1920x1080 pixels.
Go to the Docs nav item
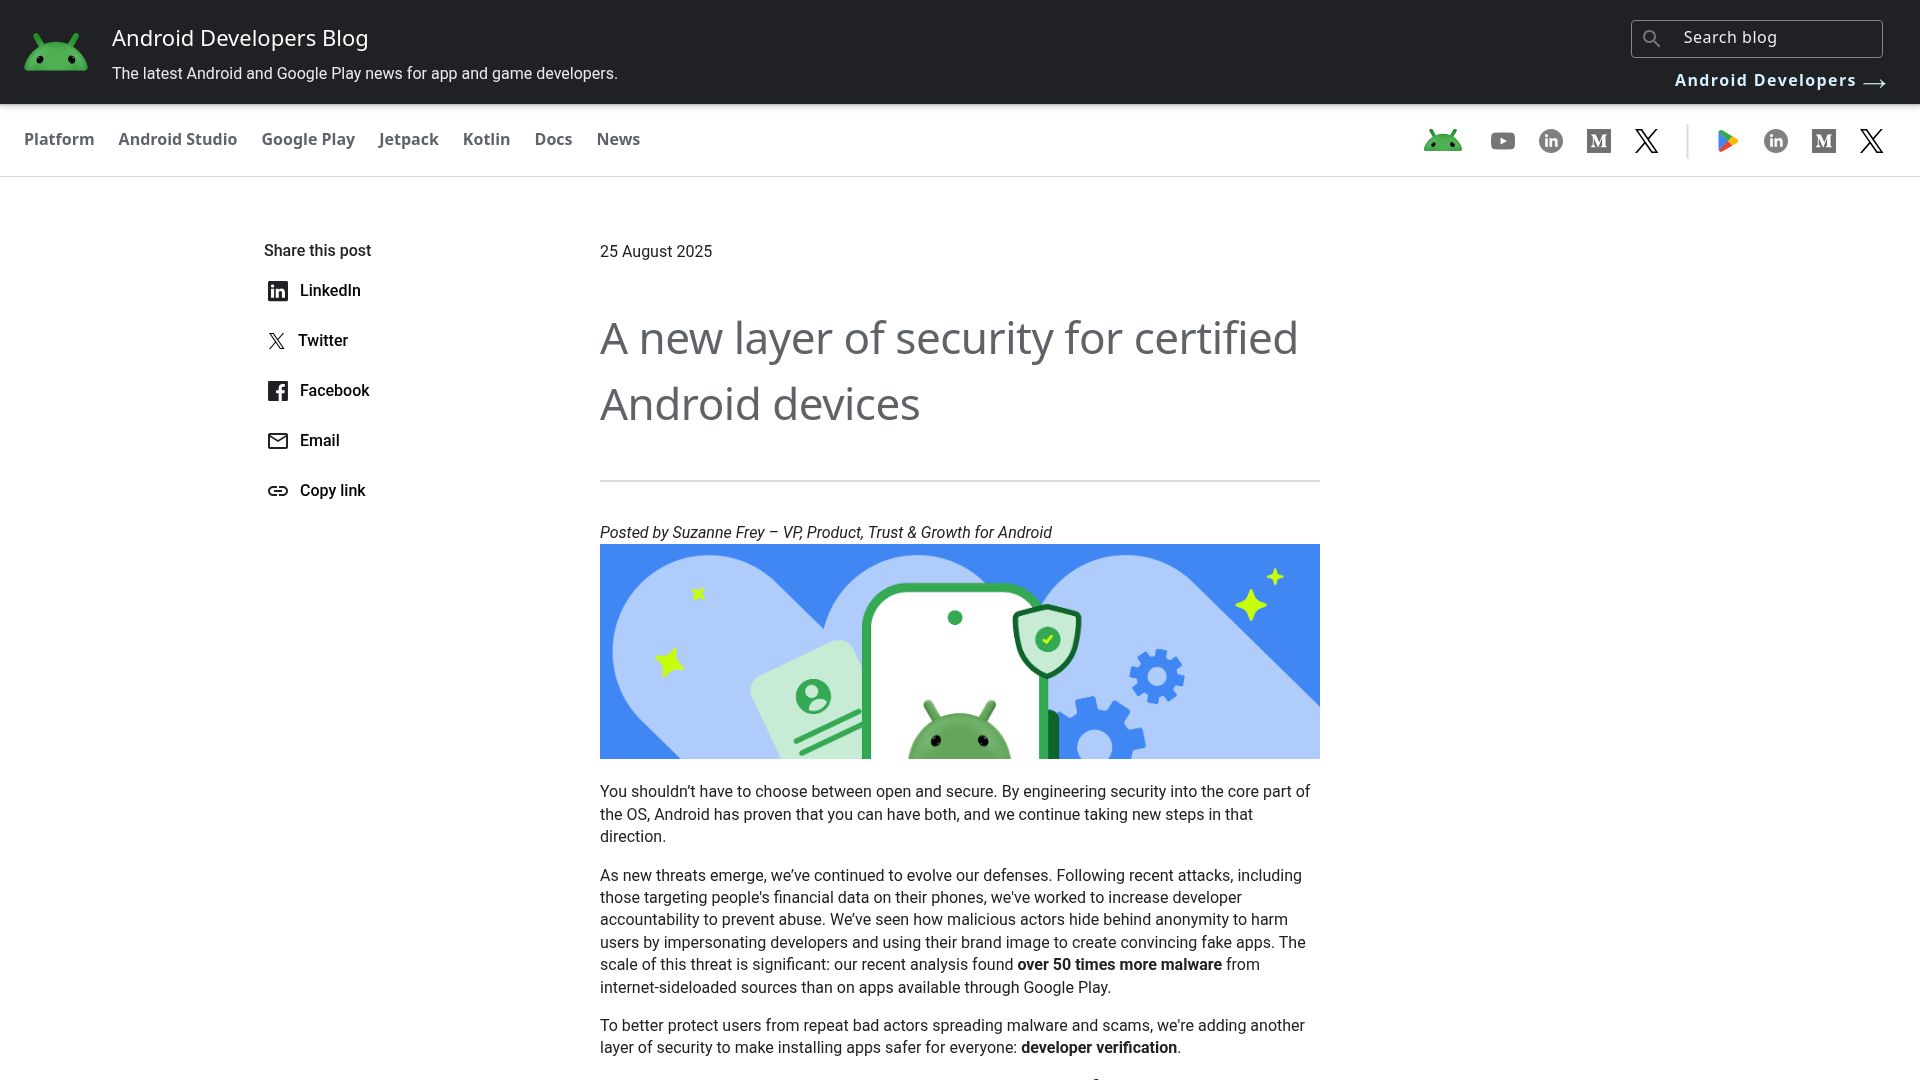(553, 140)
